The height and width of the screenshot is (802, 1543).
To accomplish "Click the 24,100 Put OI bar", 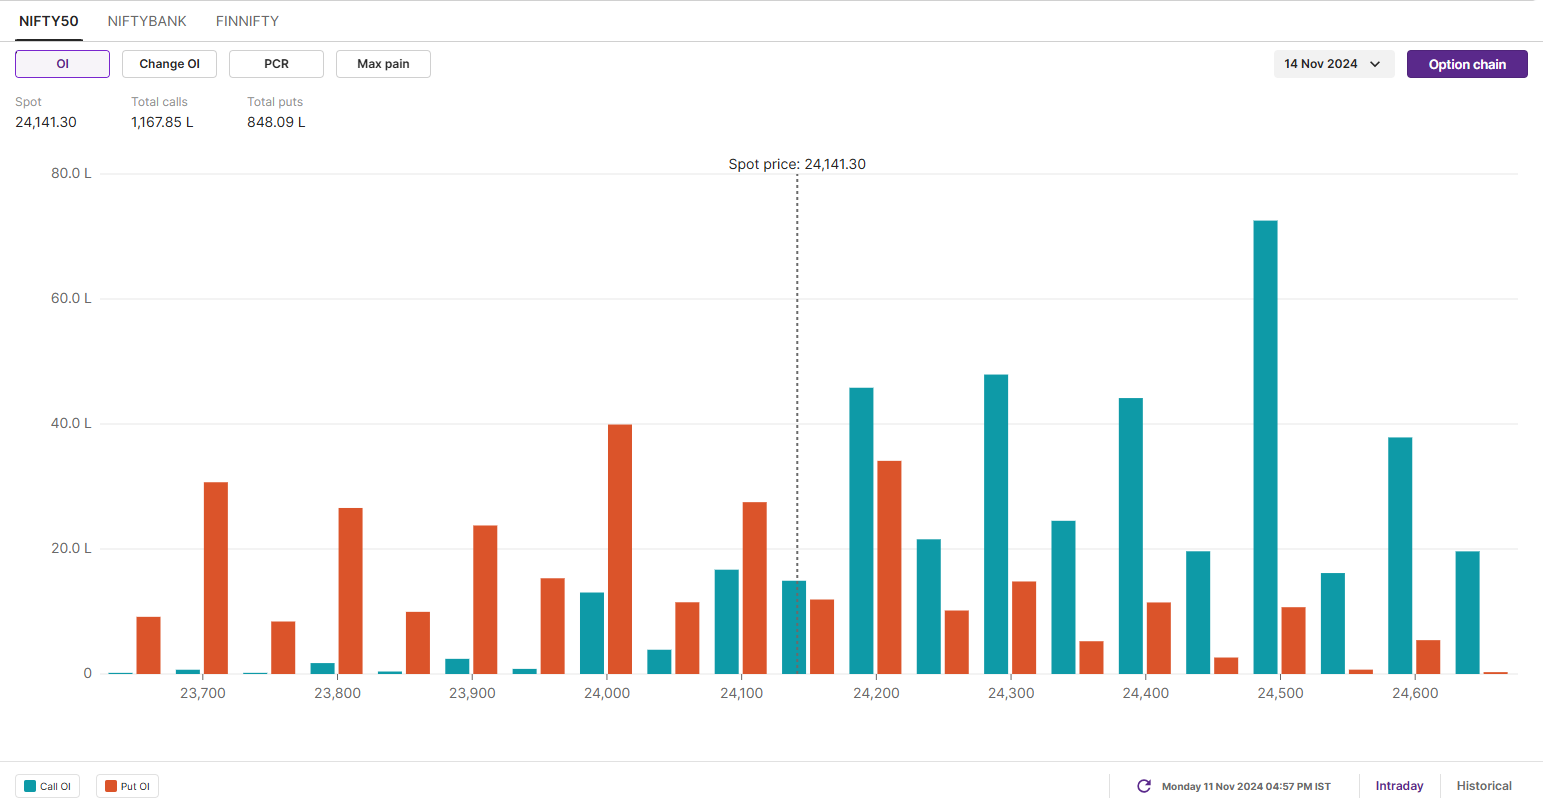I will (755, 588).
